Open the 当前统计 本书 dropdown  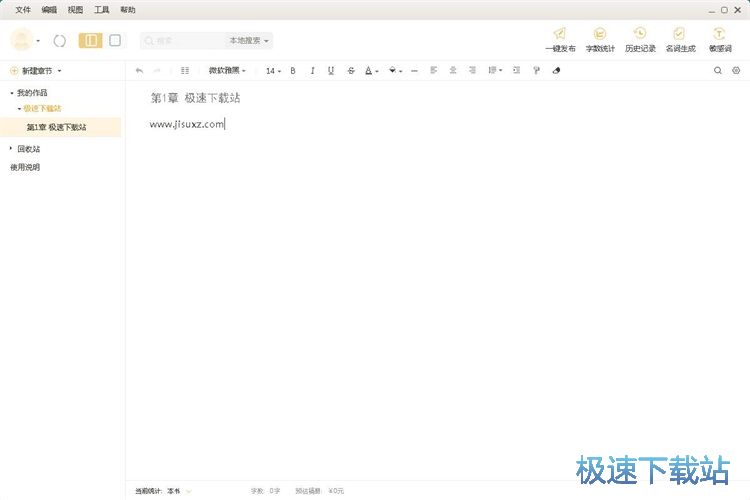coord(164,491)
